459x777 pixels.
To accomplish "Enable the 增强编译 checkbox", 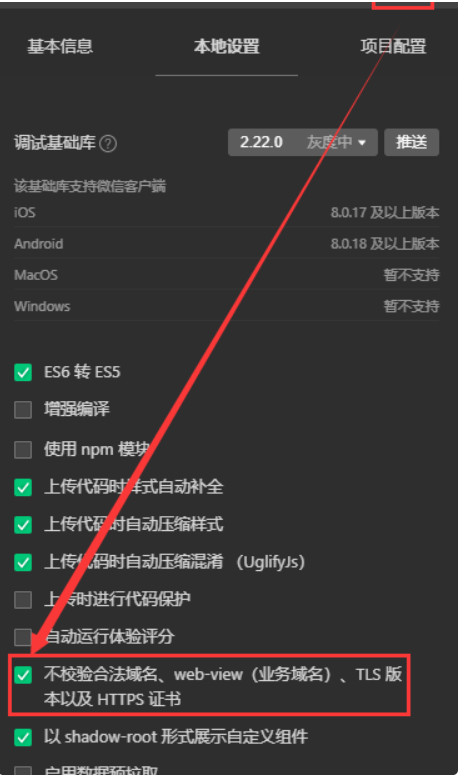I will pyautogui.click(x=23, y=410).
